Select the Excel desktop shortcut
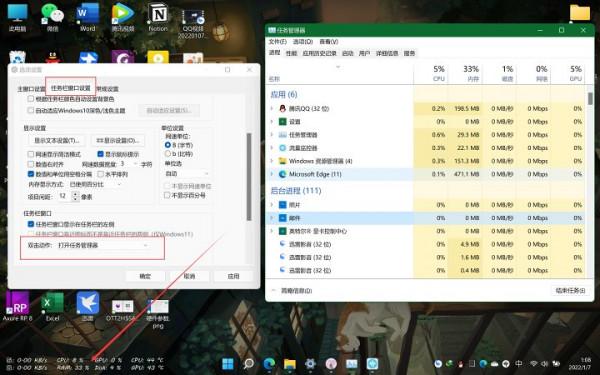This screenshot has height=375, width=600. [x=53, y=306]
